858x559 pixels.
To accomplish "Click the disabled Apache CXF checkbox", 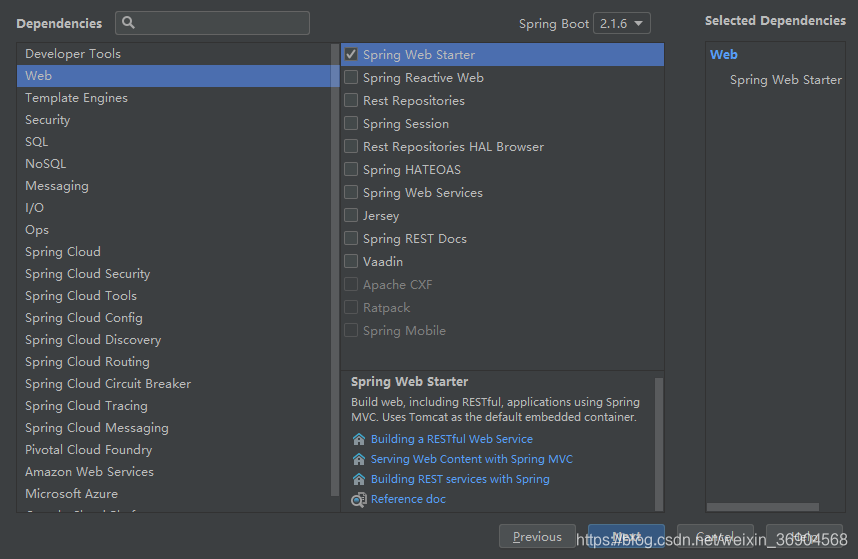I will (351, 284).
